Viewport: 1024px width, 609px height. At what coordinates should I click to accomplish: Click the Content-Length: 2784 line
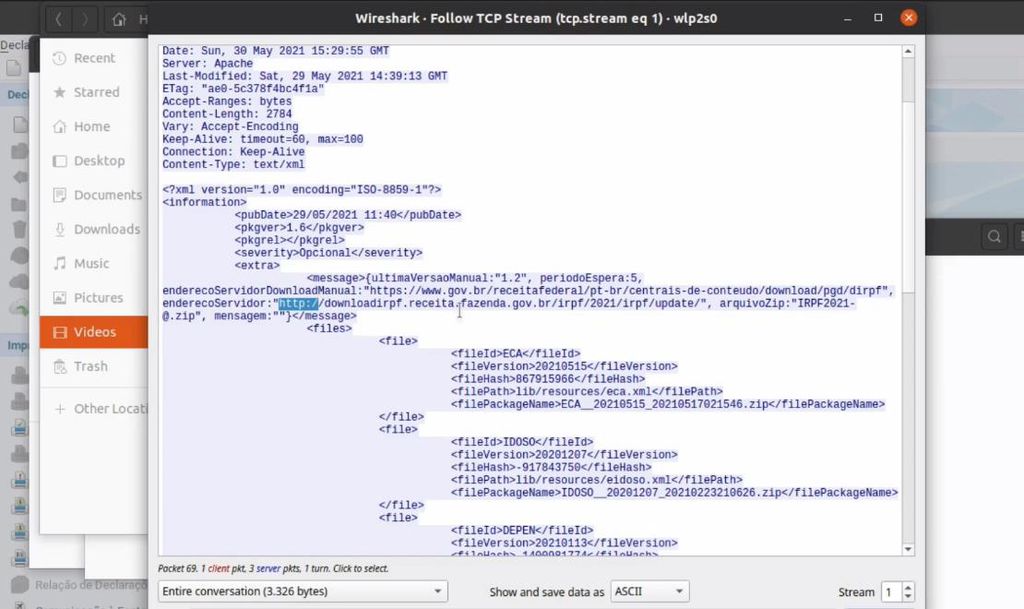pyautogui.click(x=227, y=114)
